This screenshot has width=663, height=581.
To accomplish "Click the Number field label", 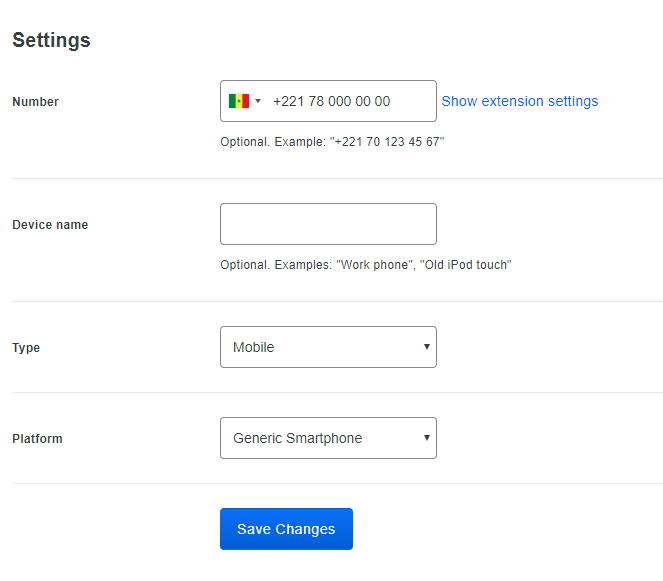I will coord(35,102).
